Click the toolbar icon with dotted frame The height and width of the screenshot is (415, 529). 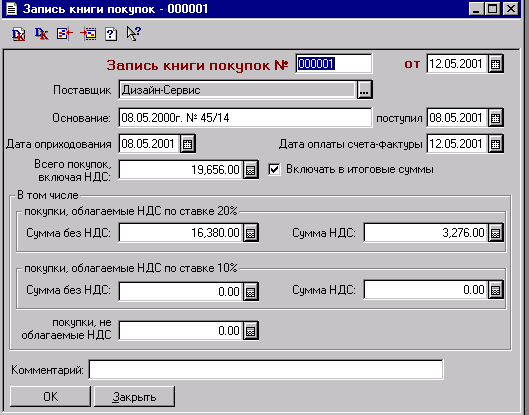(88, 34)
